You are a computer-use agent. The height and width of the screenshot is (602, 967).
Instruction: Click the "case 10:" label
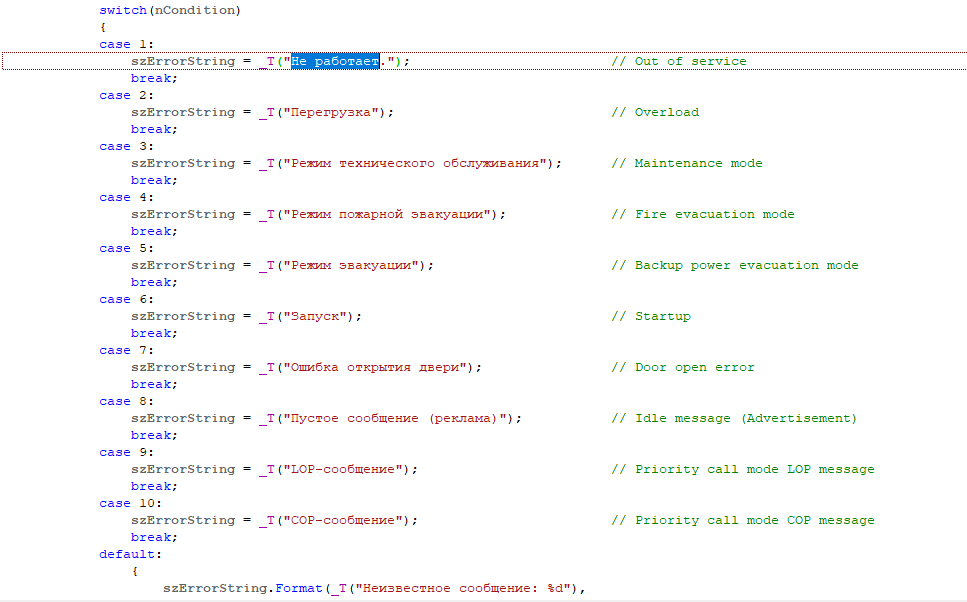click(x=132, y=504)
